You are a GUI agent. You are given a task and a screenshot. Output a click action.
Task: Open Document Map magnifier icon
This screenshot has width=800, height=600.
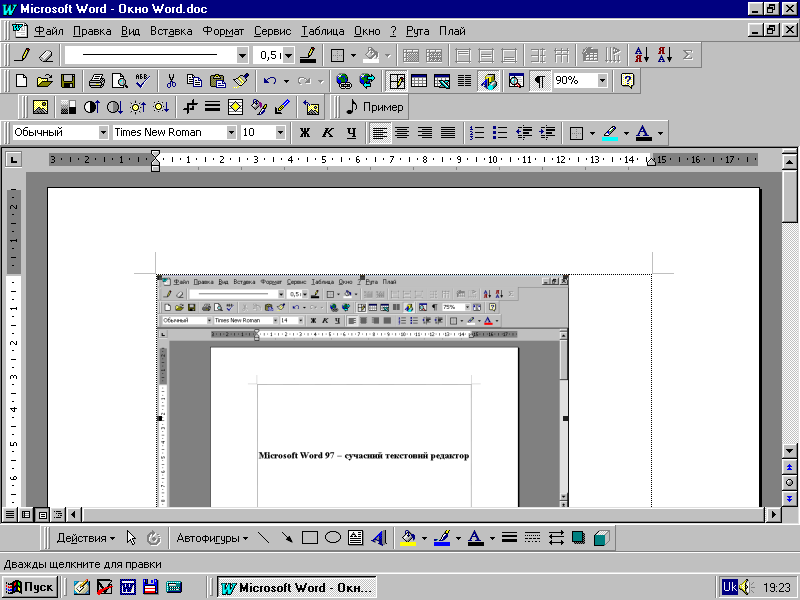click(516, 81)
